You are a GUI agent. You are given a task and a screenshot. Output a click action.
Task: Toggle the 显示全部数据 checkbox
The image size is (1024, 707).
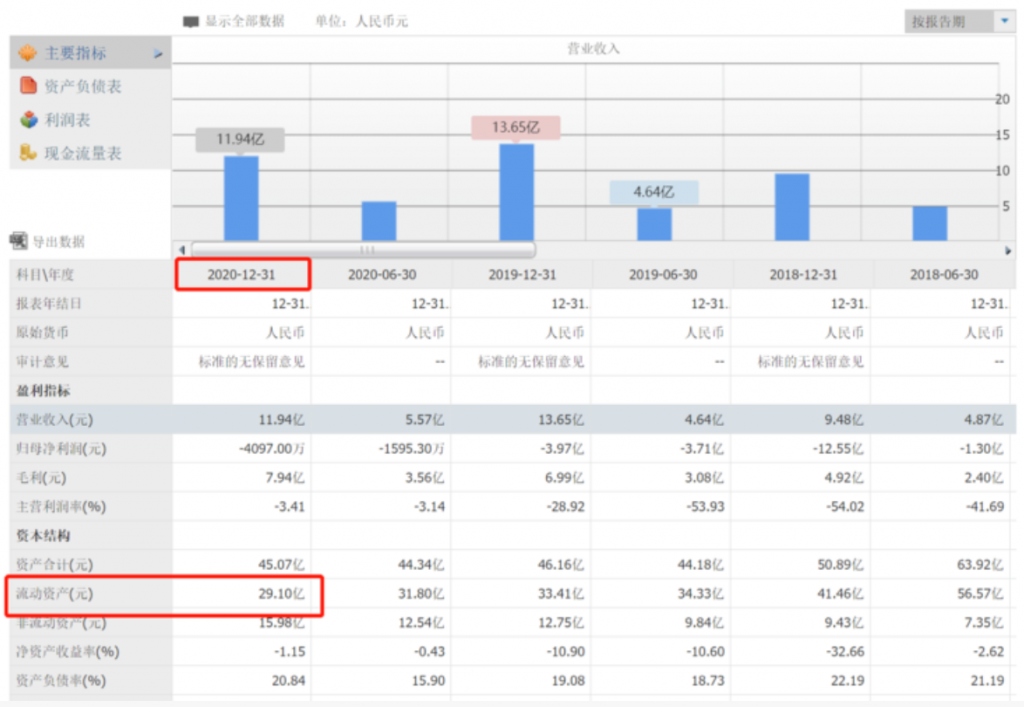tap(191, 21)
